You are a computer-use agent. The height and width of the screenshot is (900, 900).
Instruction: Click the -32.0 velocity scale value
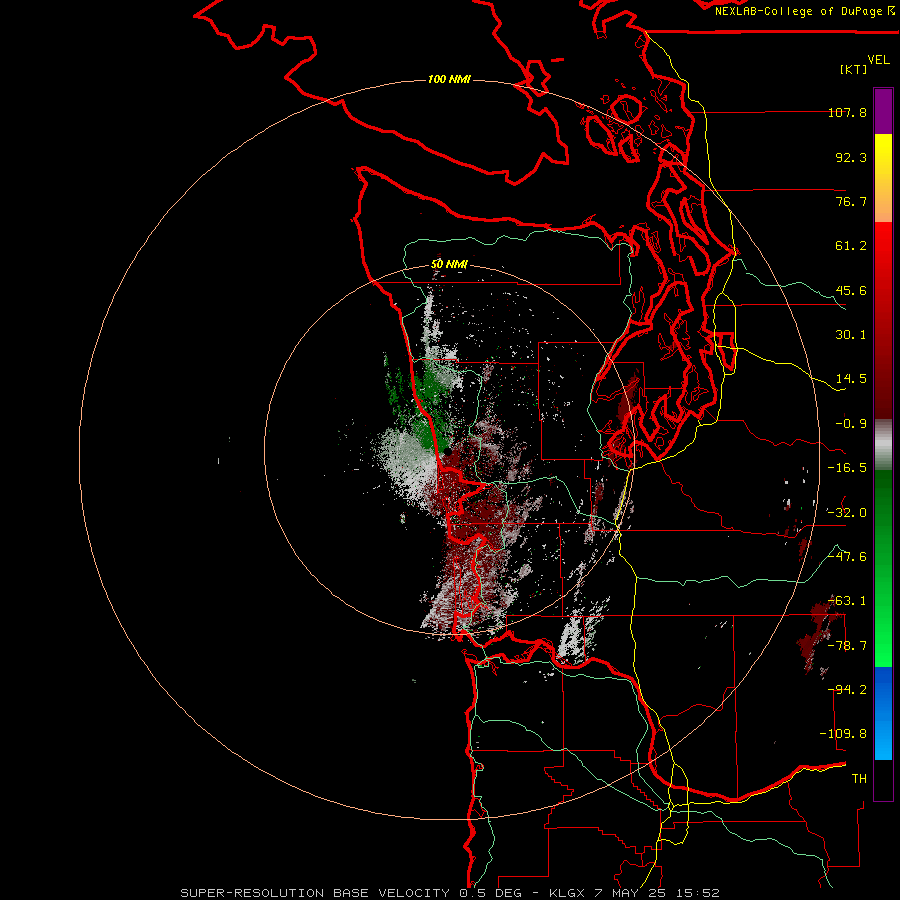coord(847,513)
